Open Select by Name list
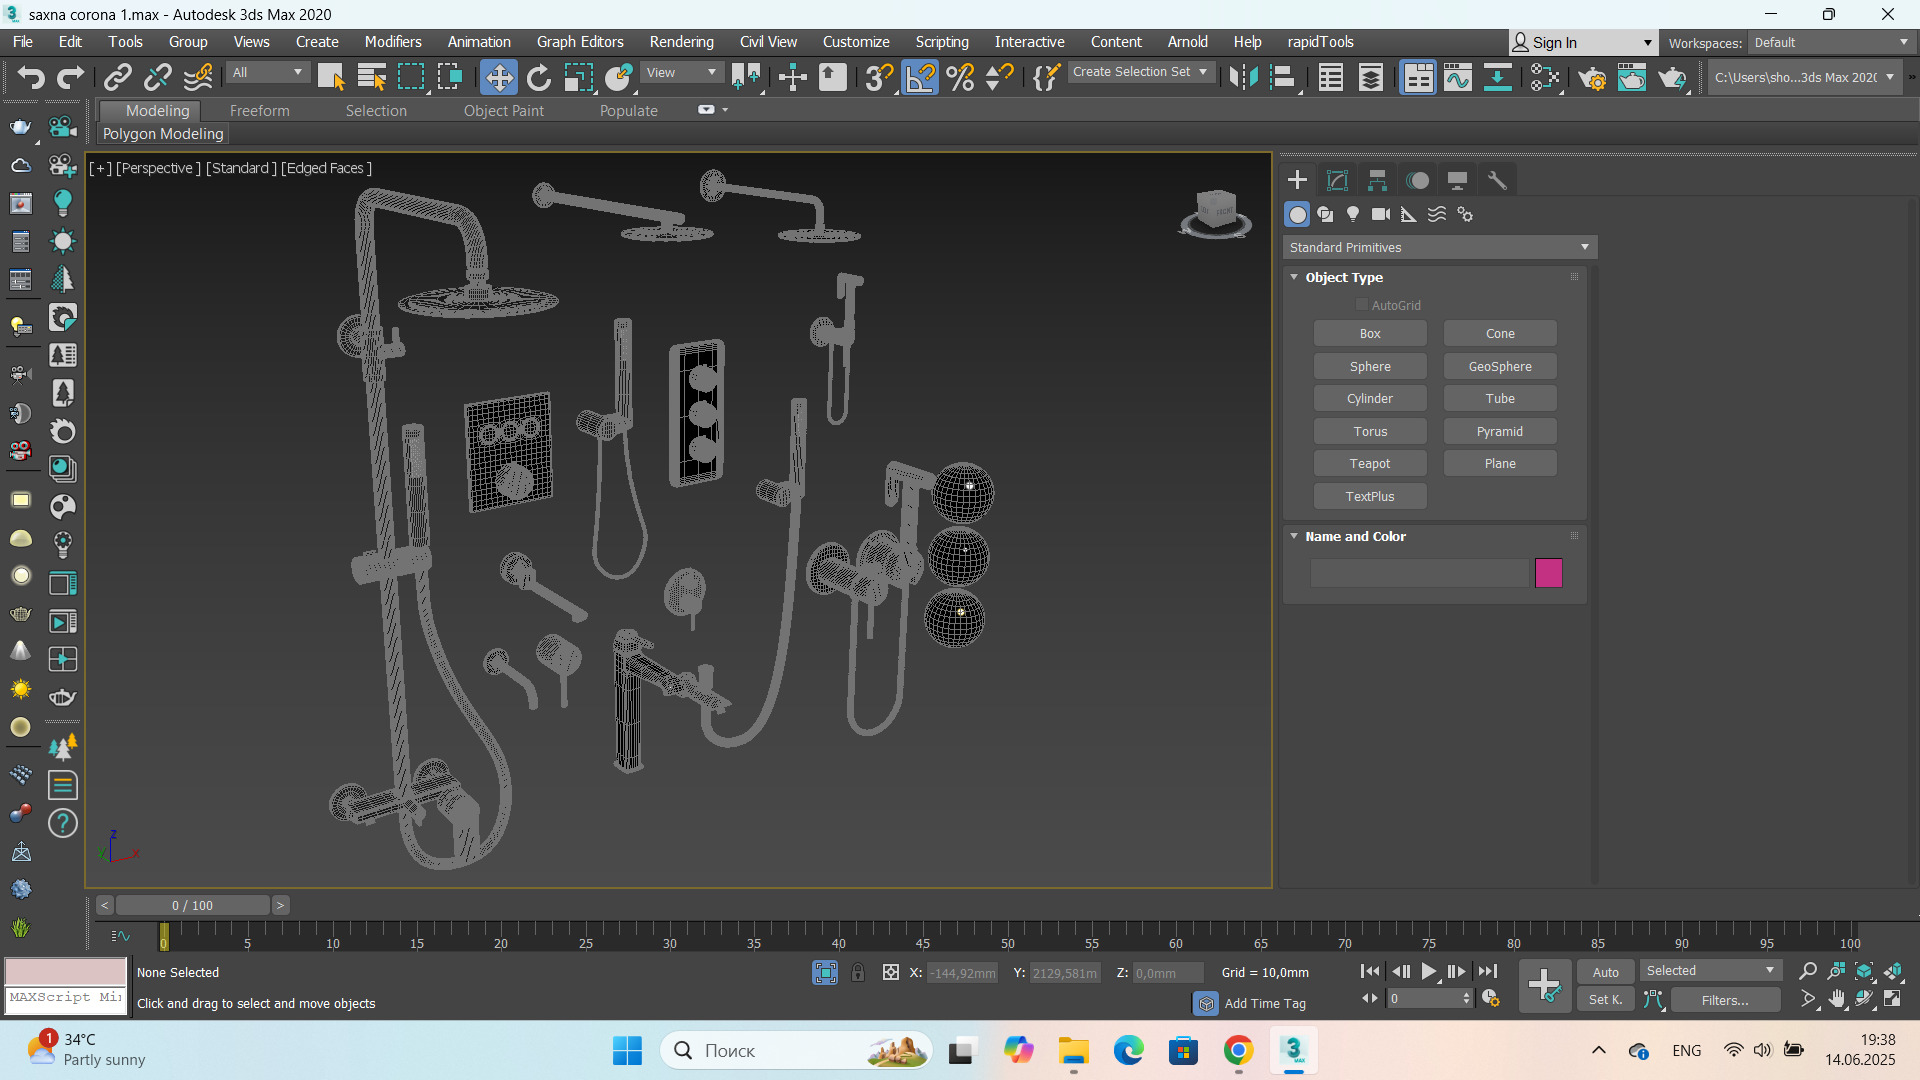Viewport: 1920px width, 1080px height. click(371, 77)
